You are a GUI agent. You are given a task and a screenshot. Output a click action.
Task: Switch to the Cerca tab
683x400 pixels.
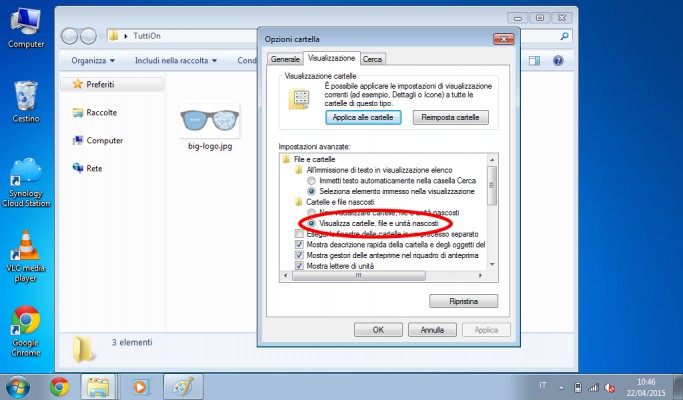(x=373, y=59)
